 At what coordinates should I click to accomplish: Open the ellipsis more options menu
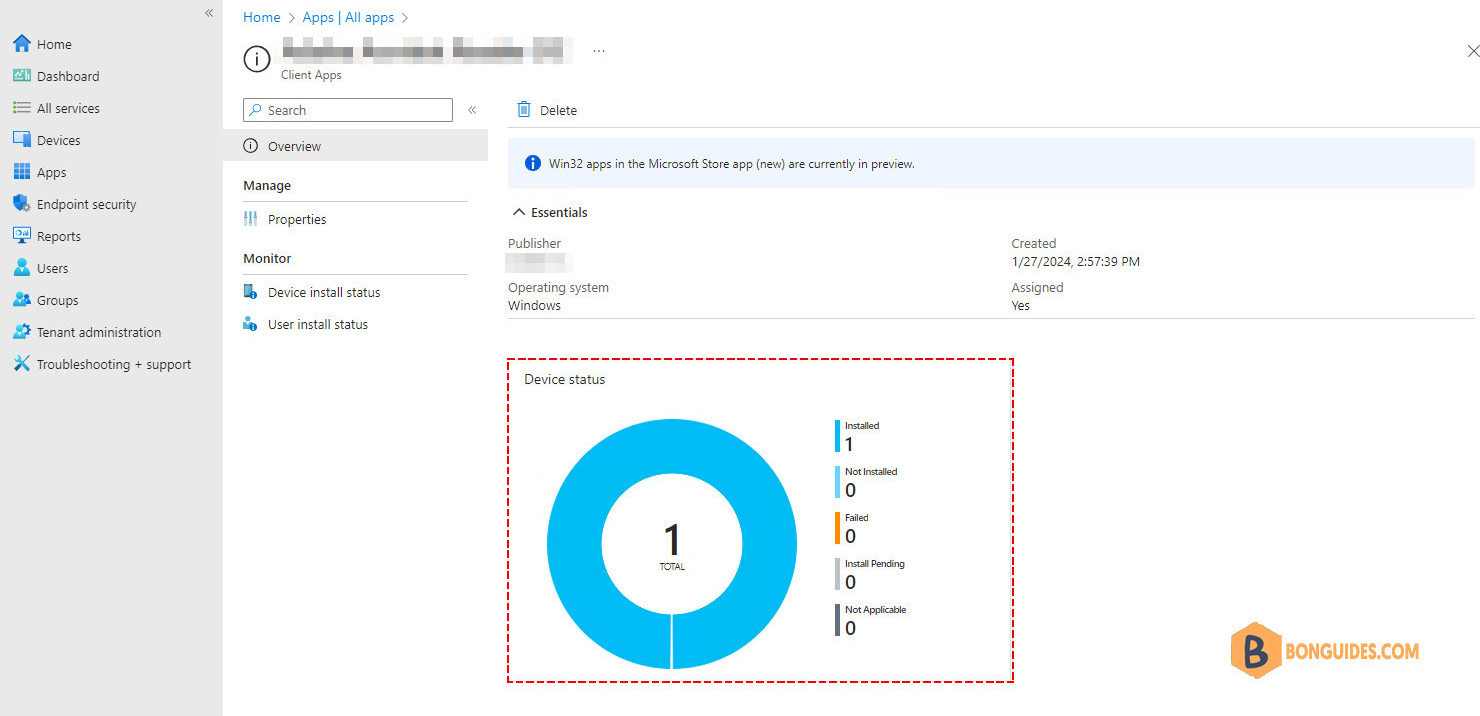pyautogui.click(x=598, y=51)
